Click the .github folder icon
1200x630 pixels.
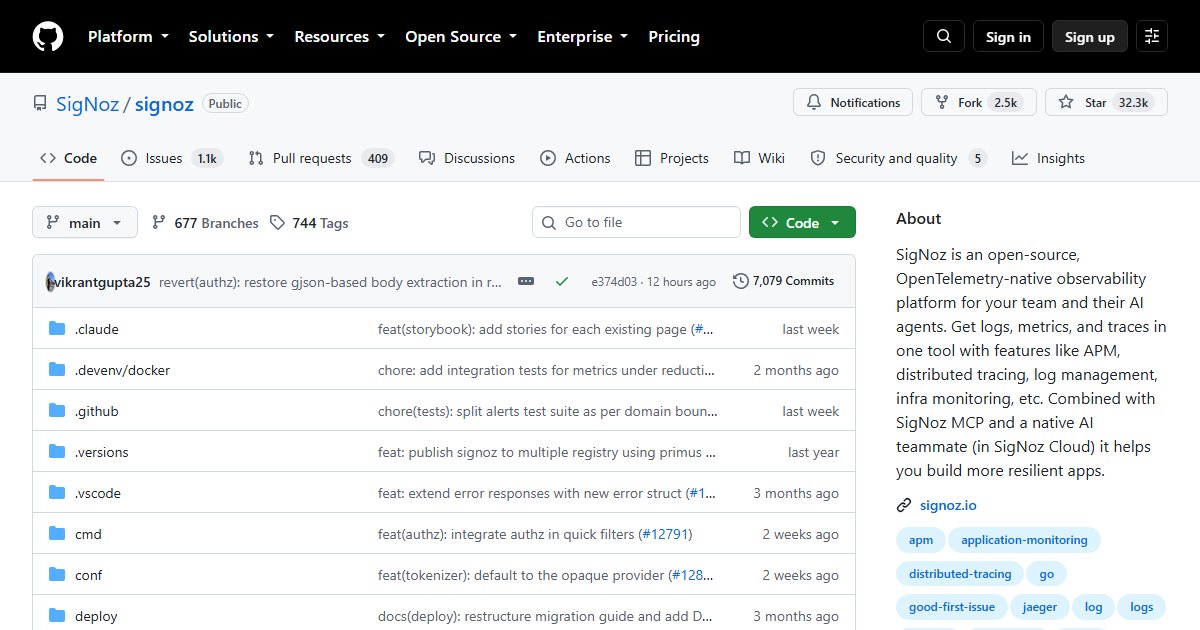click(x=57, y=411)
